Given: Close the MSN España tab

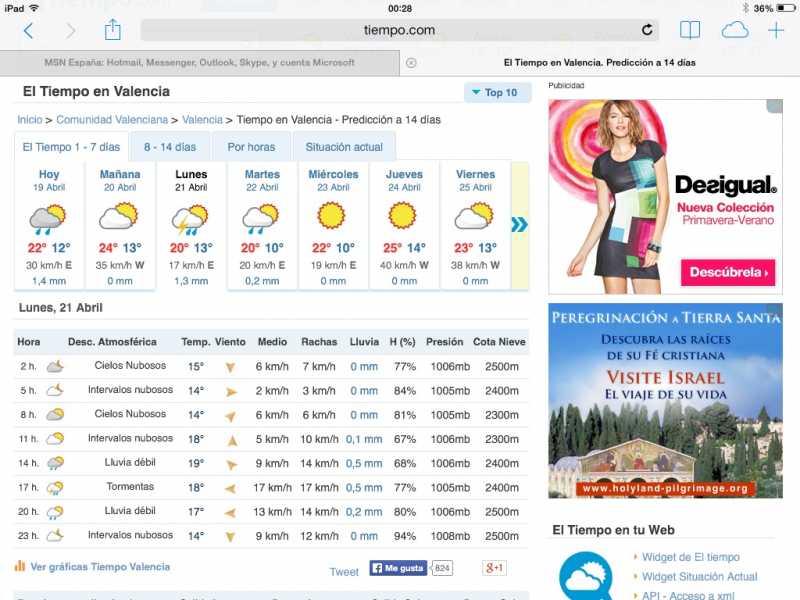Looking at the screenshot, I should [411, 63].
